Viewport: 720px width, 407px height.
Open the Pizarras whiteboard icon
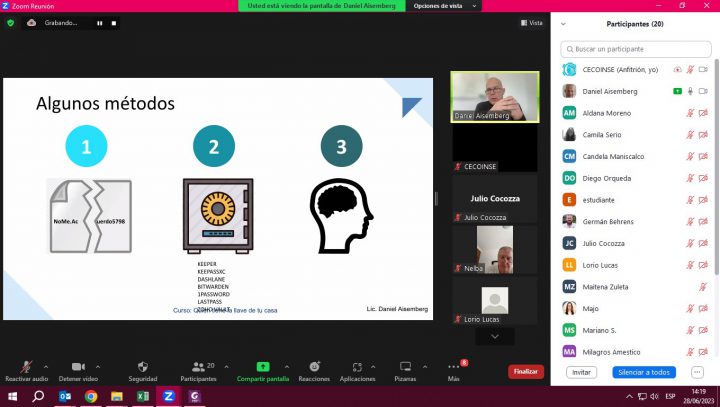405,367
